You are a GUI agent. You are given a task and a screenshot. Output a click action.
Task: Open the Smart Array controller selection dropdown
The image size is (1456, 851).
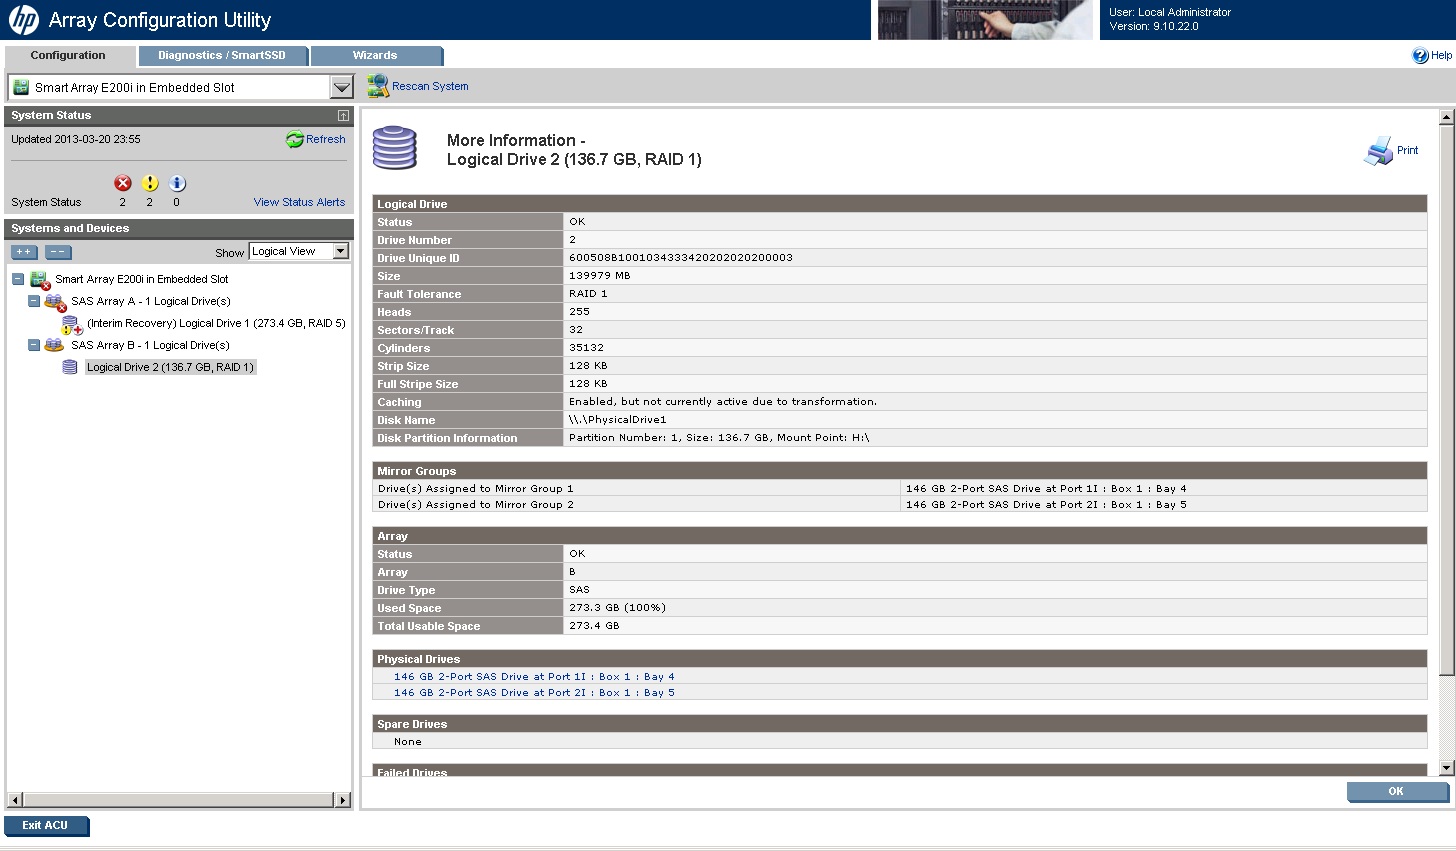[x=341, y=88]
